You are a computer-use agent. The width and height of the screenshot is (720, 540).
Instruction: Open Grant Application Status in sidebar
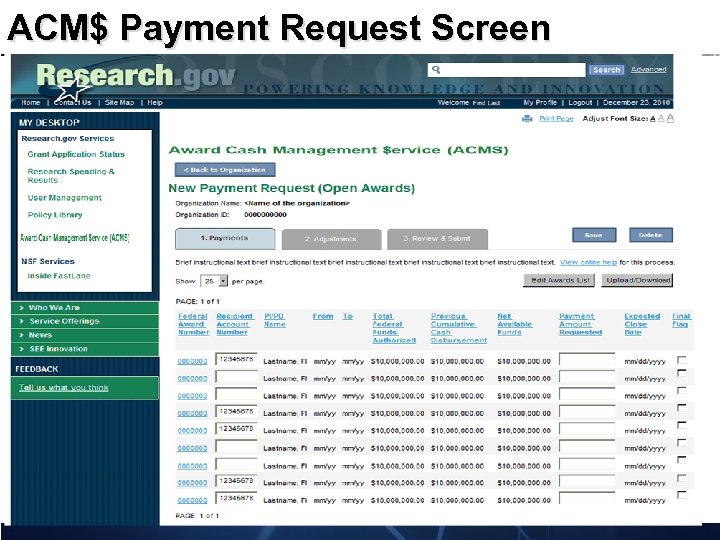[76, 154]
